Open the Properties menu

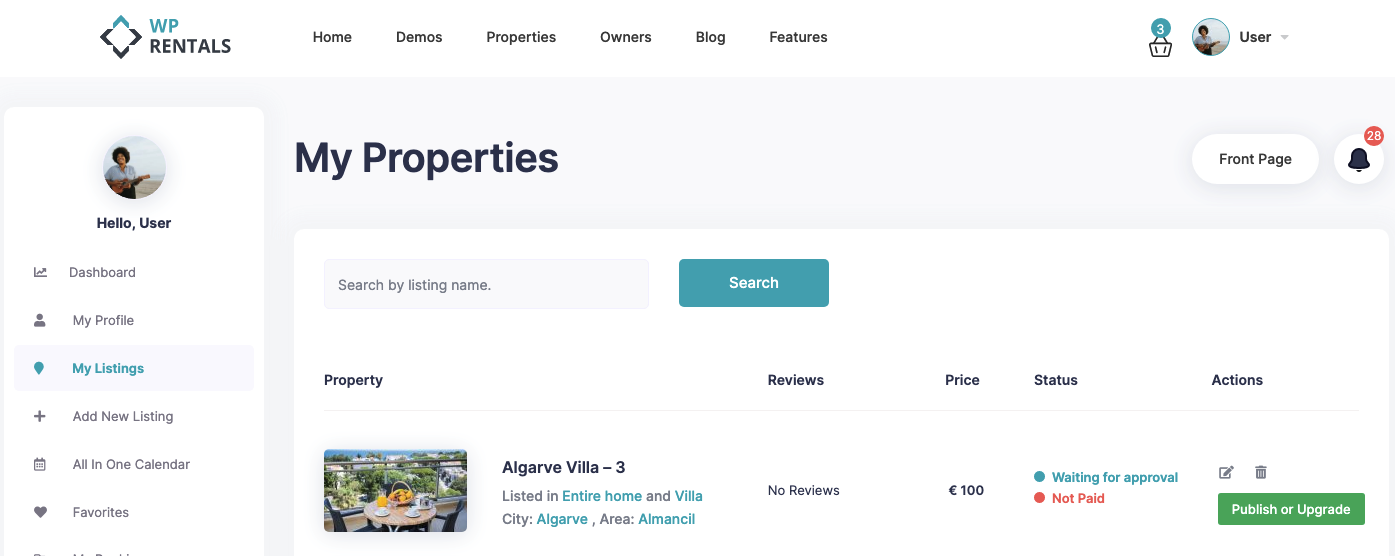(521, 37)
